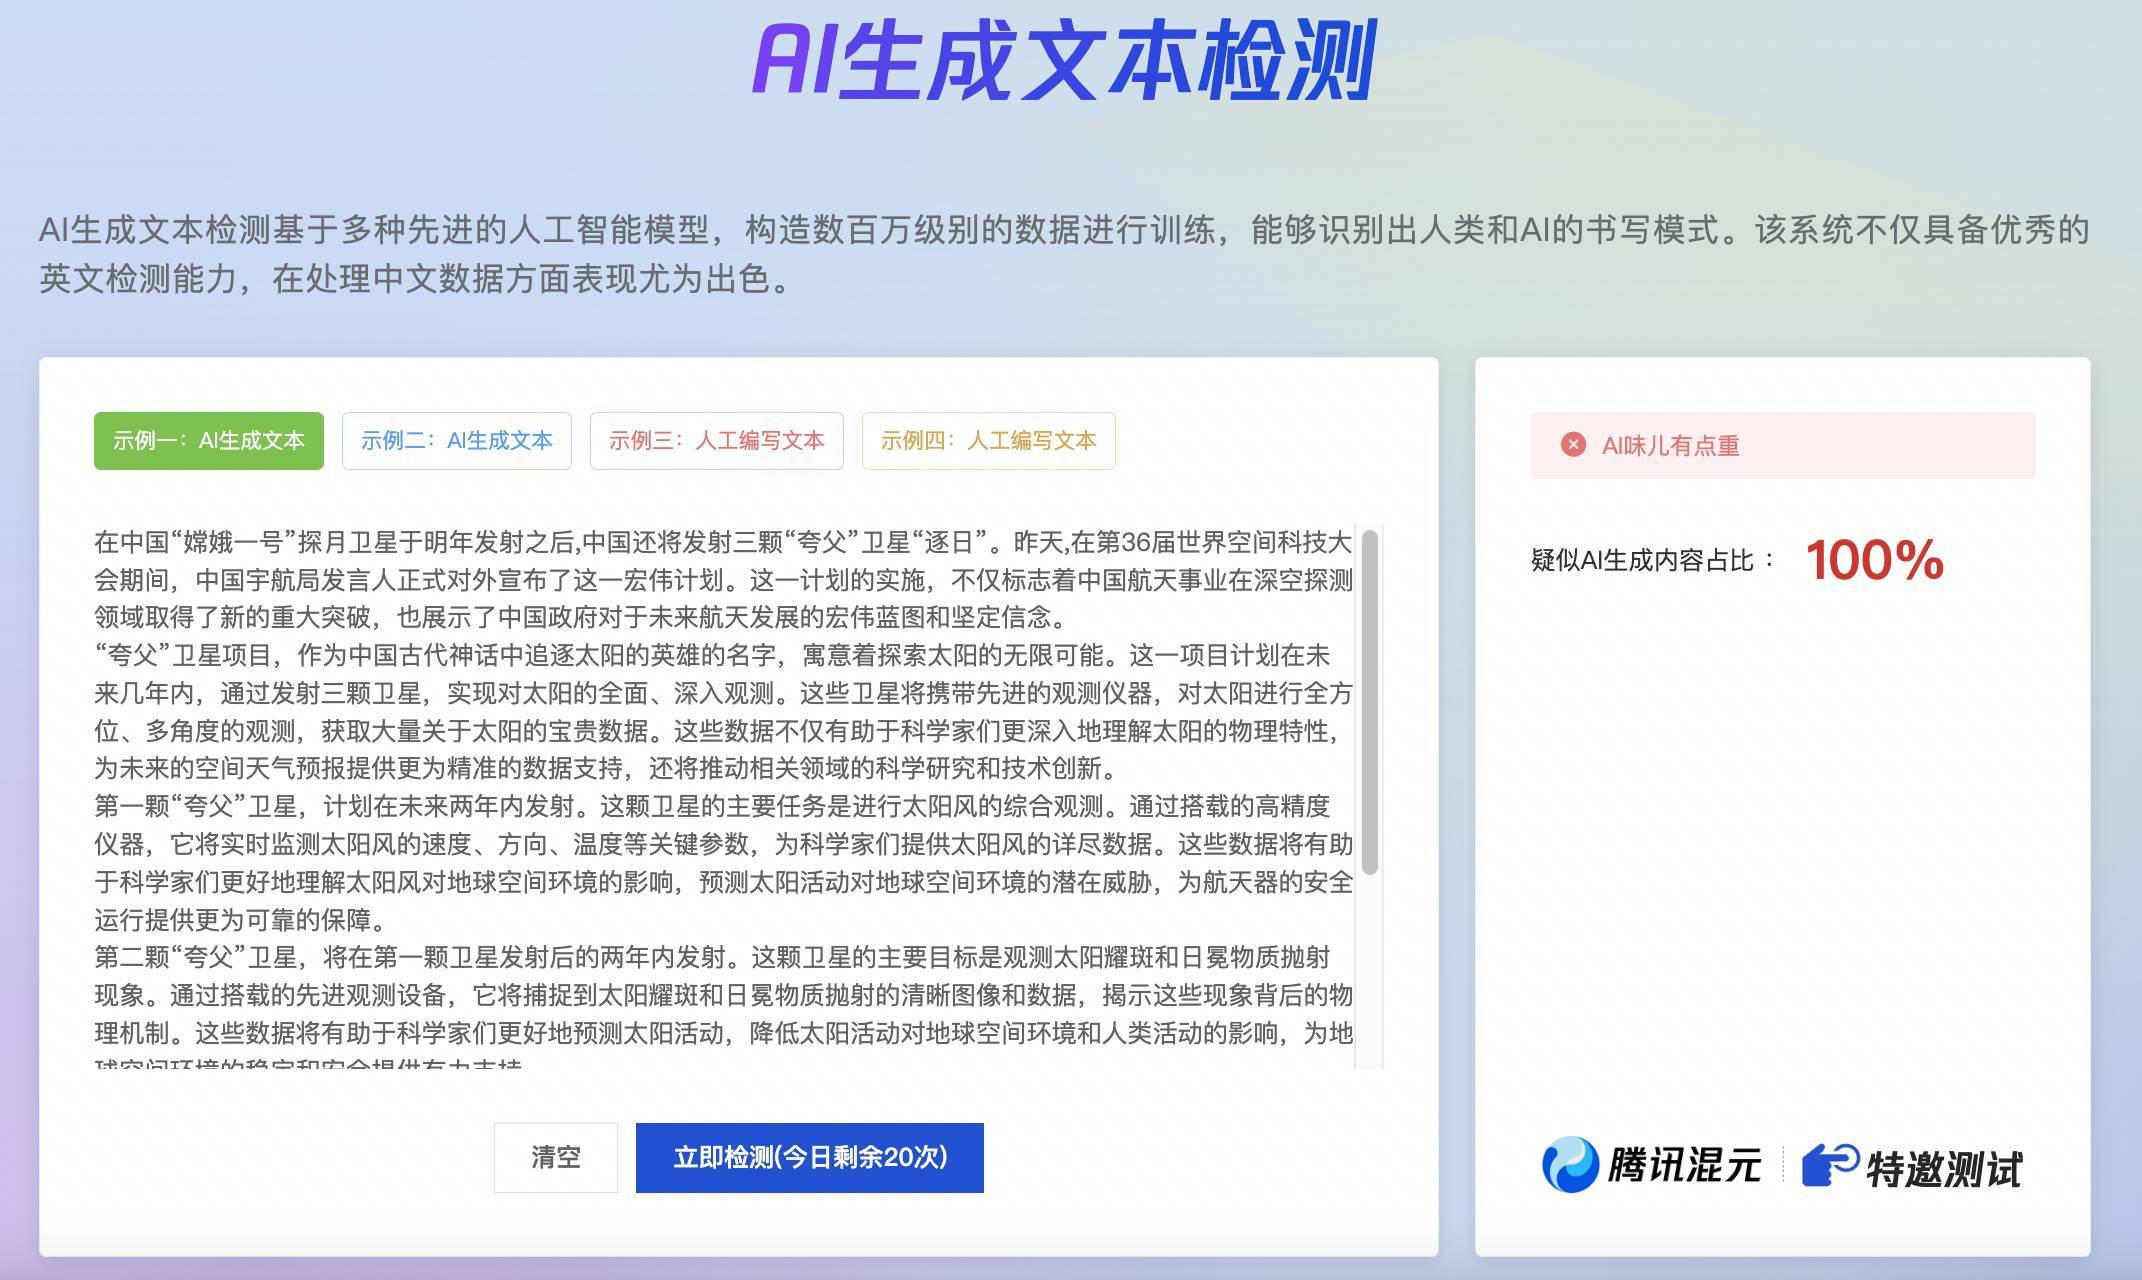Click the text area scrollbar thumb
This screenshot has width=2142, height=1280.
(x=1370, y=702)
